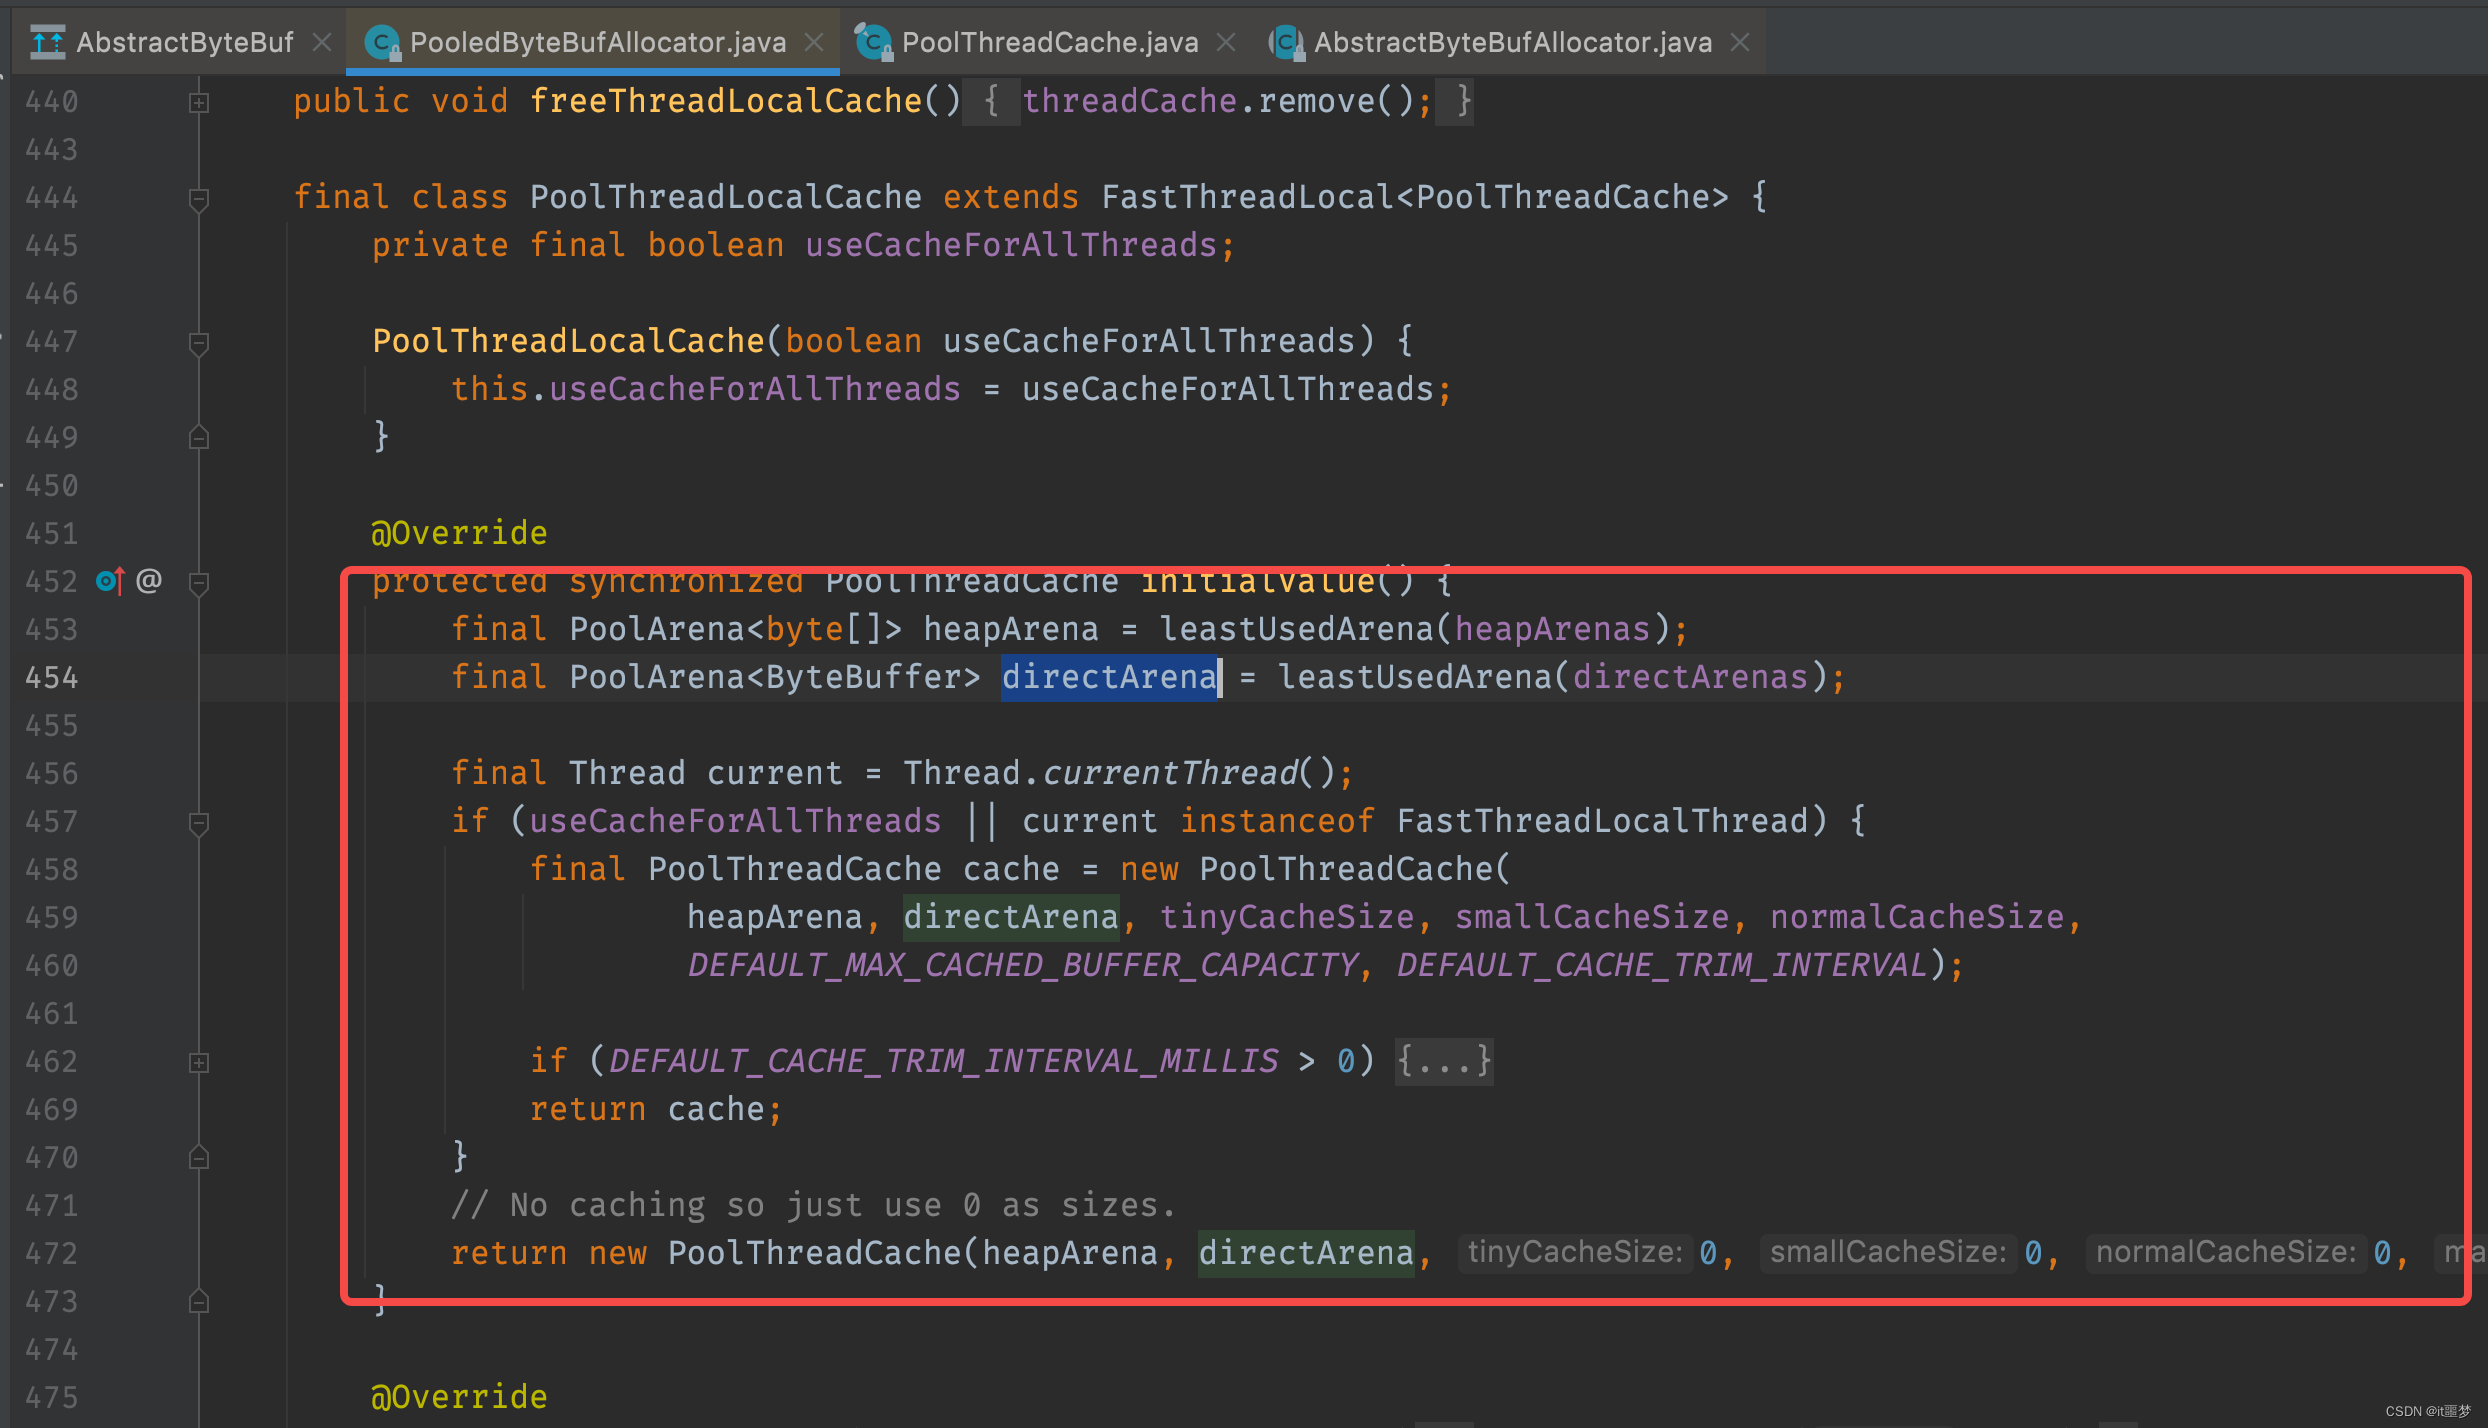Expand the collapsed {...} code on line 462
The image size is (2488, 1428).
(x=1444, y=1061)
